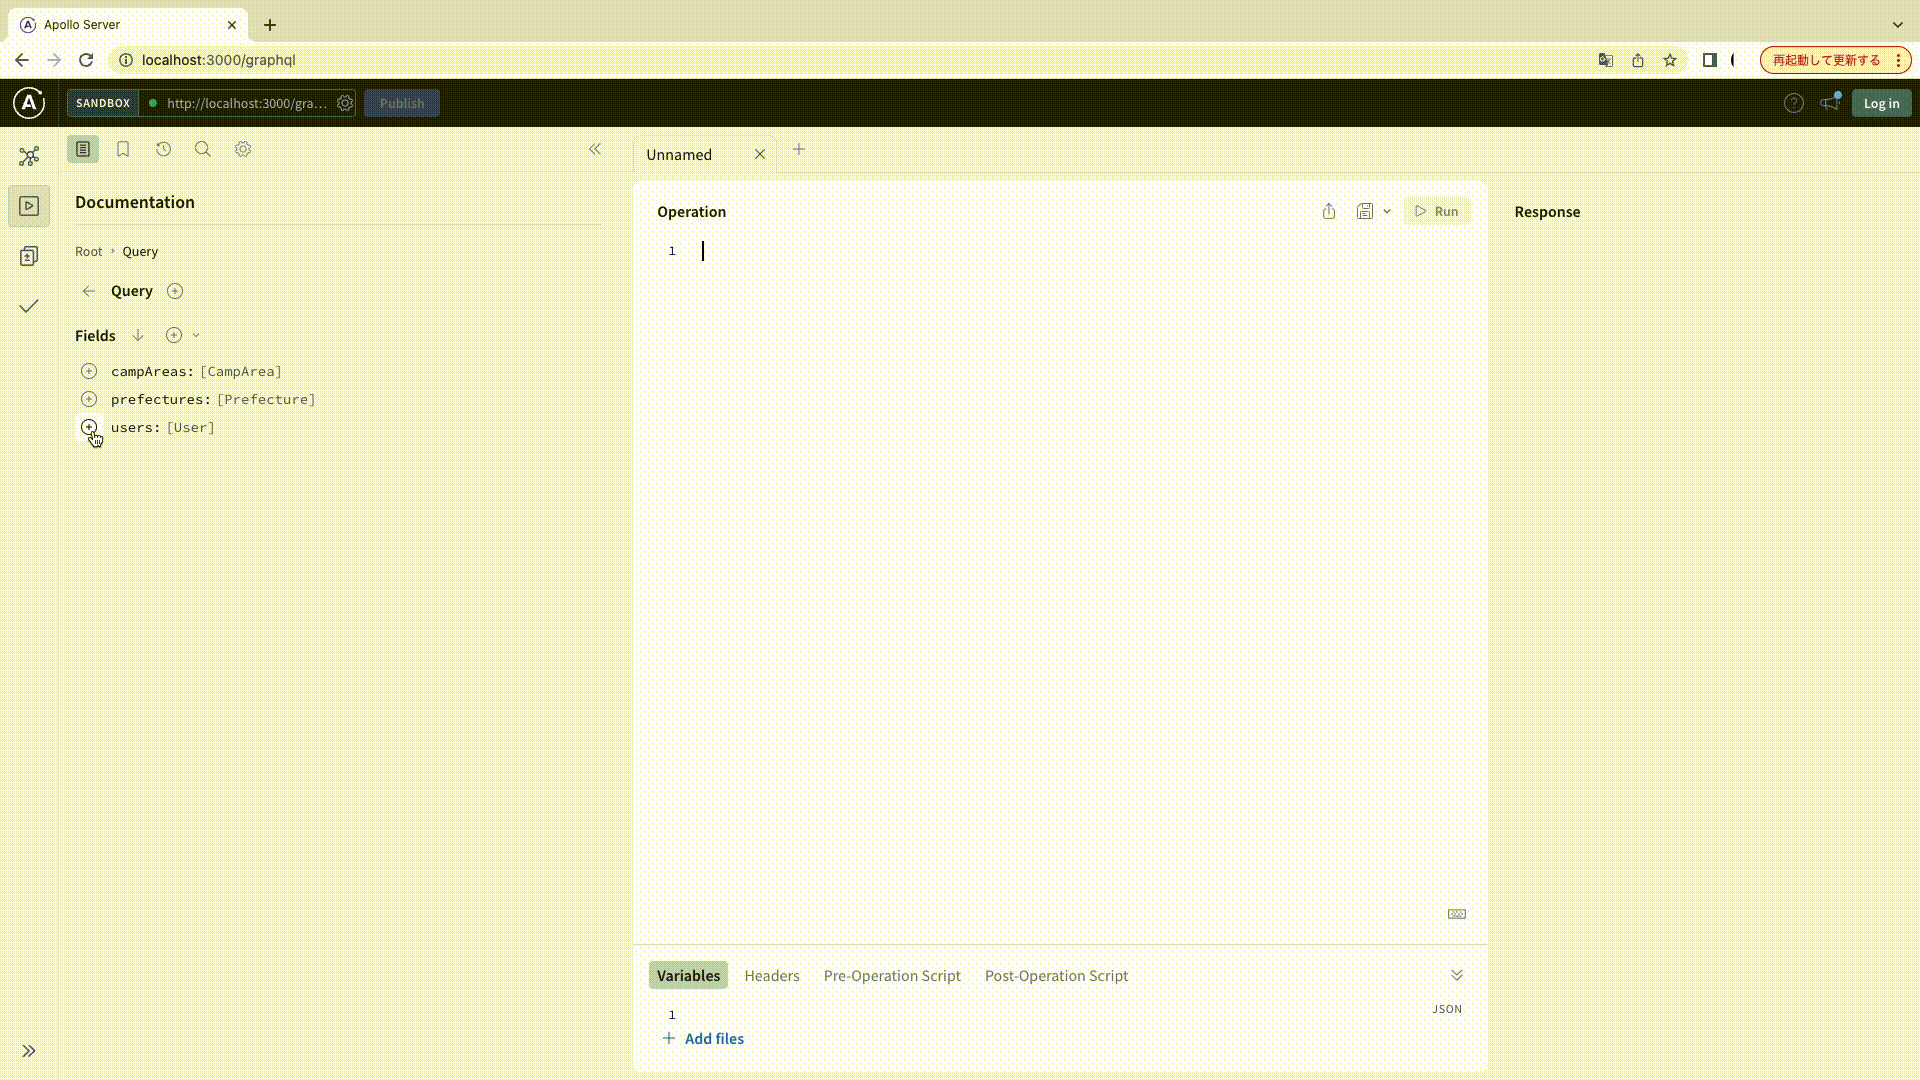1920x1080 pixels.
Task: Add the prefectures field to operation
Action: coord(89,399)
